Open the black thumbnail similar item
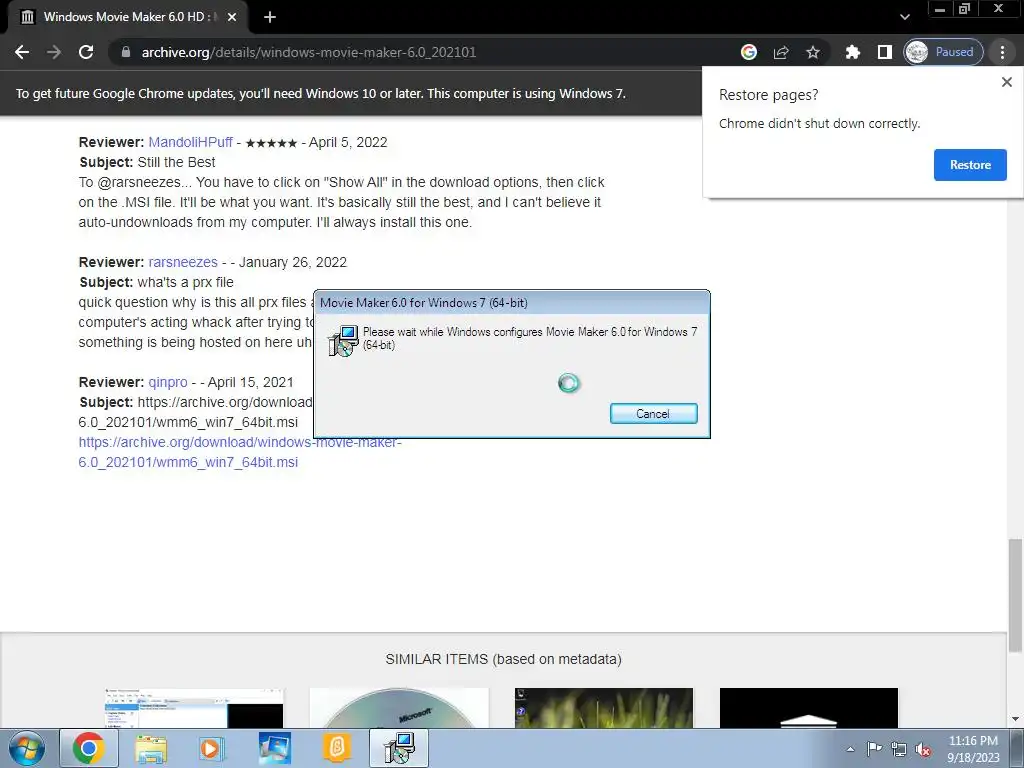1024x768 pixels. (x=808, y=708)
